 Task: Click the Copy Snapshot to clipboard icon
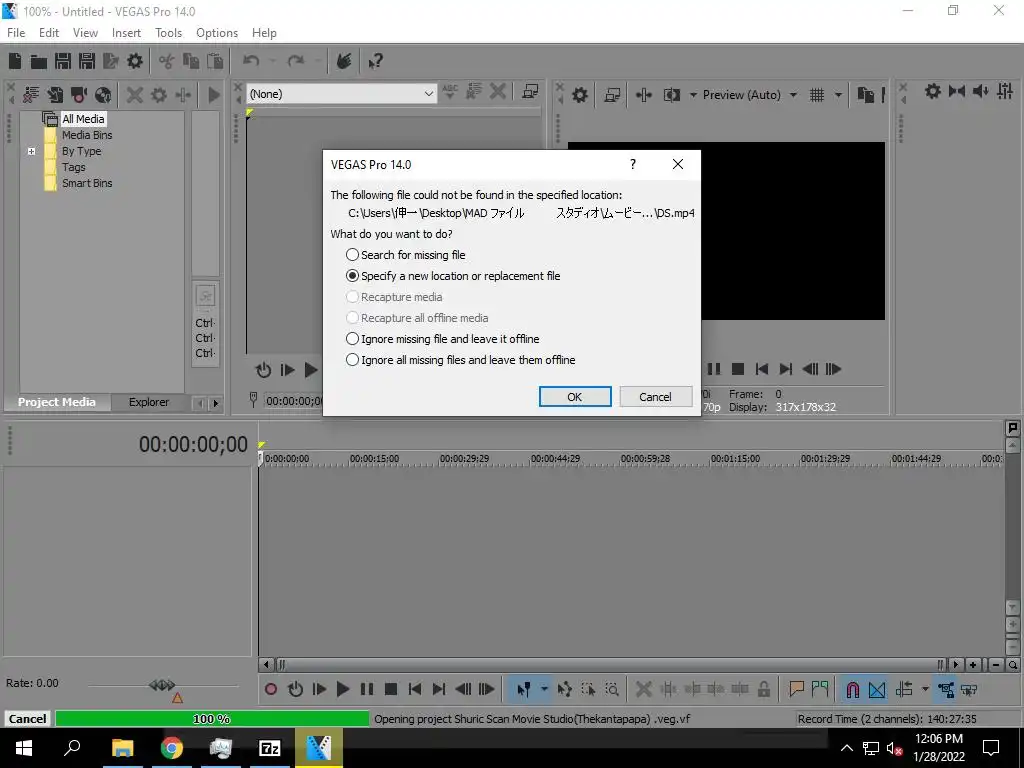865,95
